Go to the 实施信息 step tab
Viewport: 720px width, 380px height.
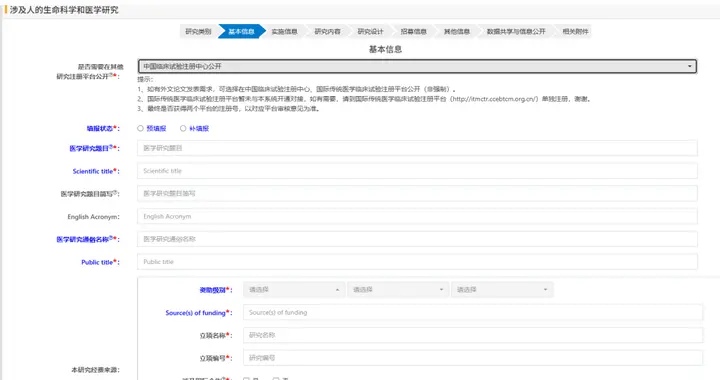(284, 31)
